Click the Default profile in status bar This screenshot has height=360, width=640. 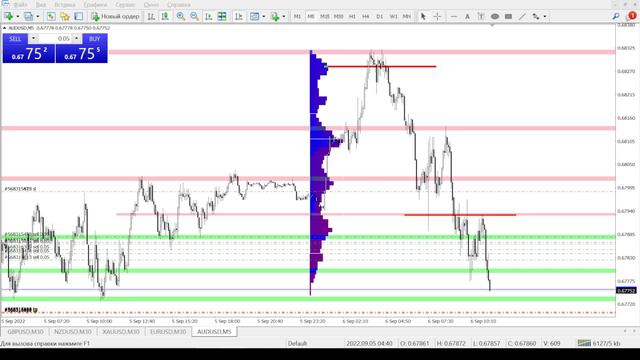[x=297, y=343]
